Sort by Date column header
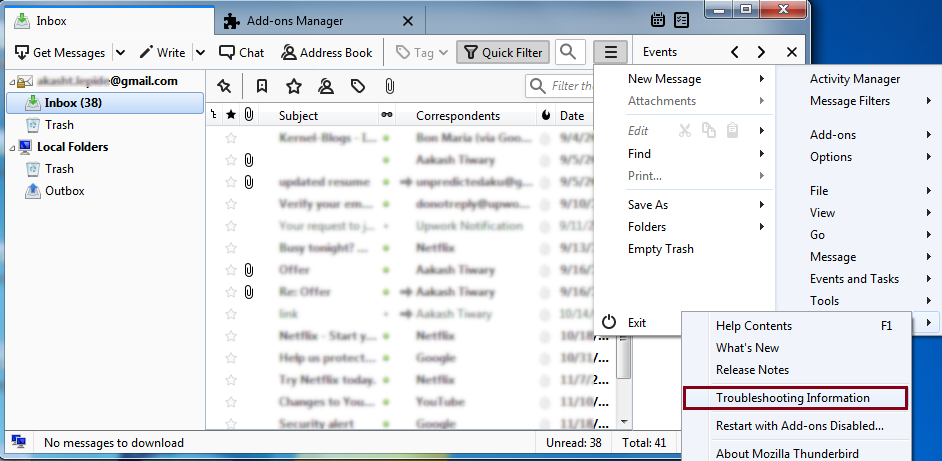This screenshot has width=942, height=461. 573,116
